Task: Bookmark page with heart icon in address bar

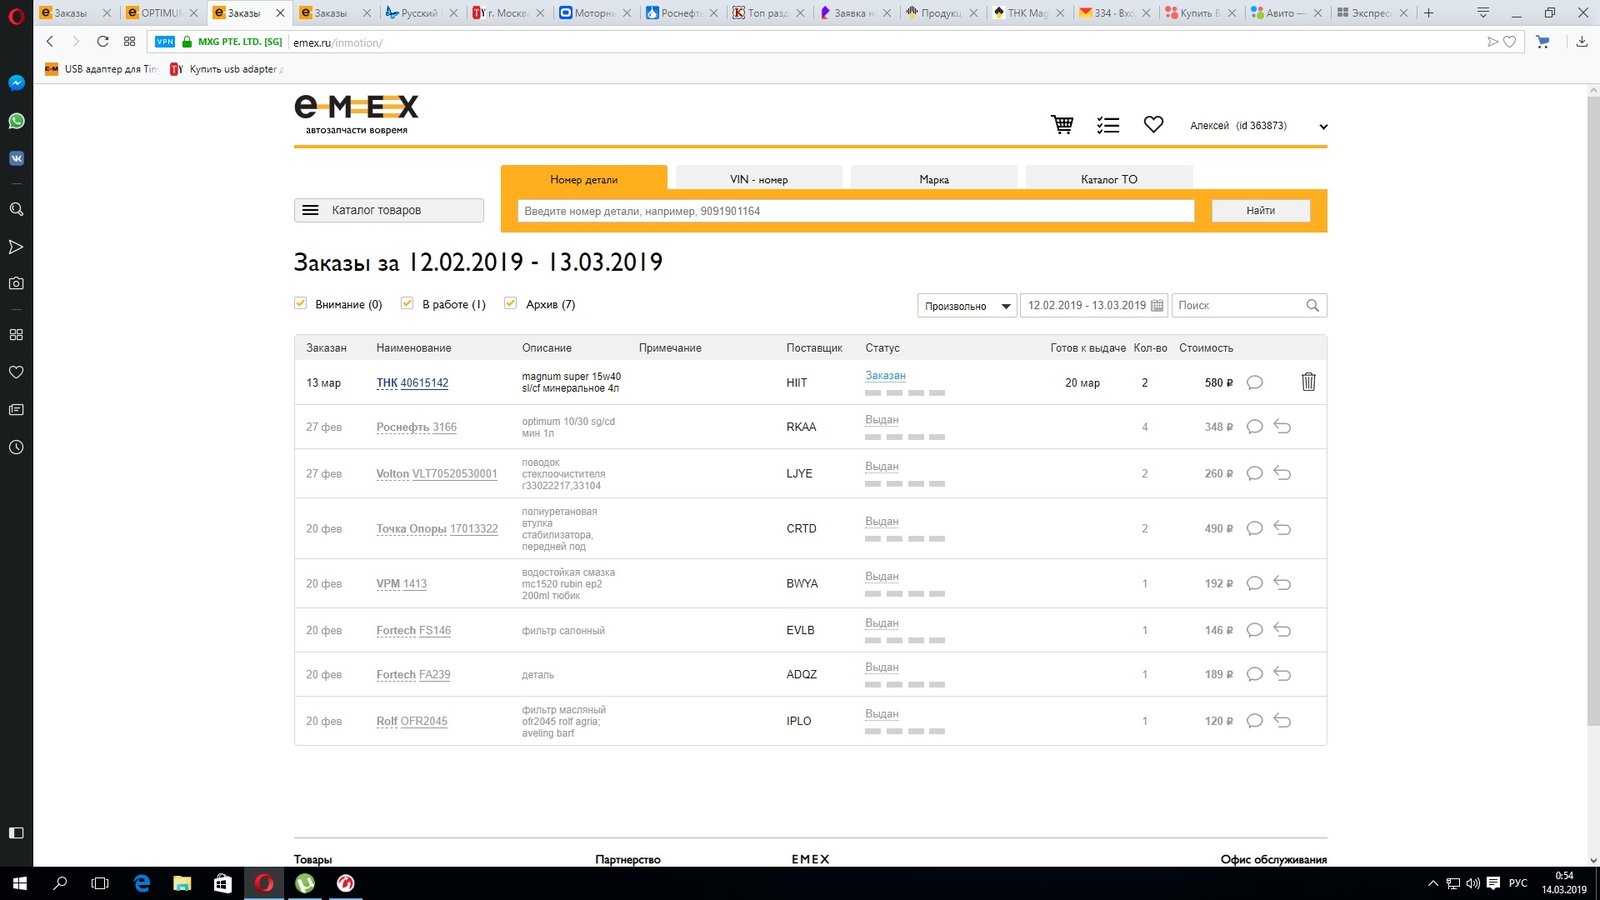Action: point(1510,42)
